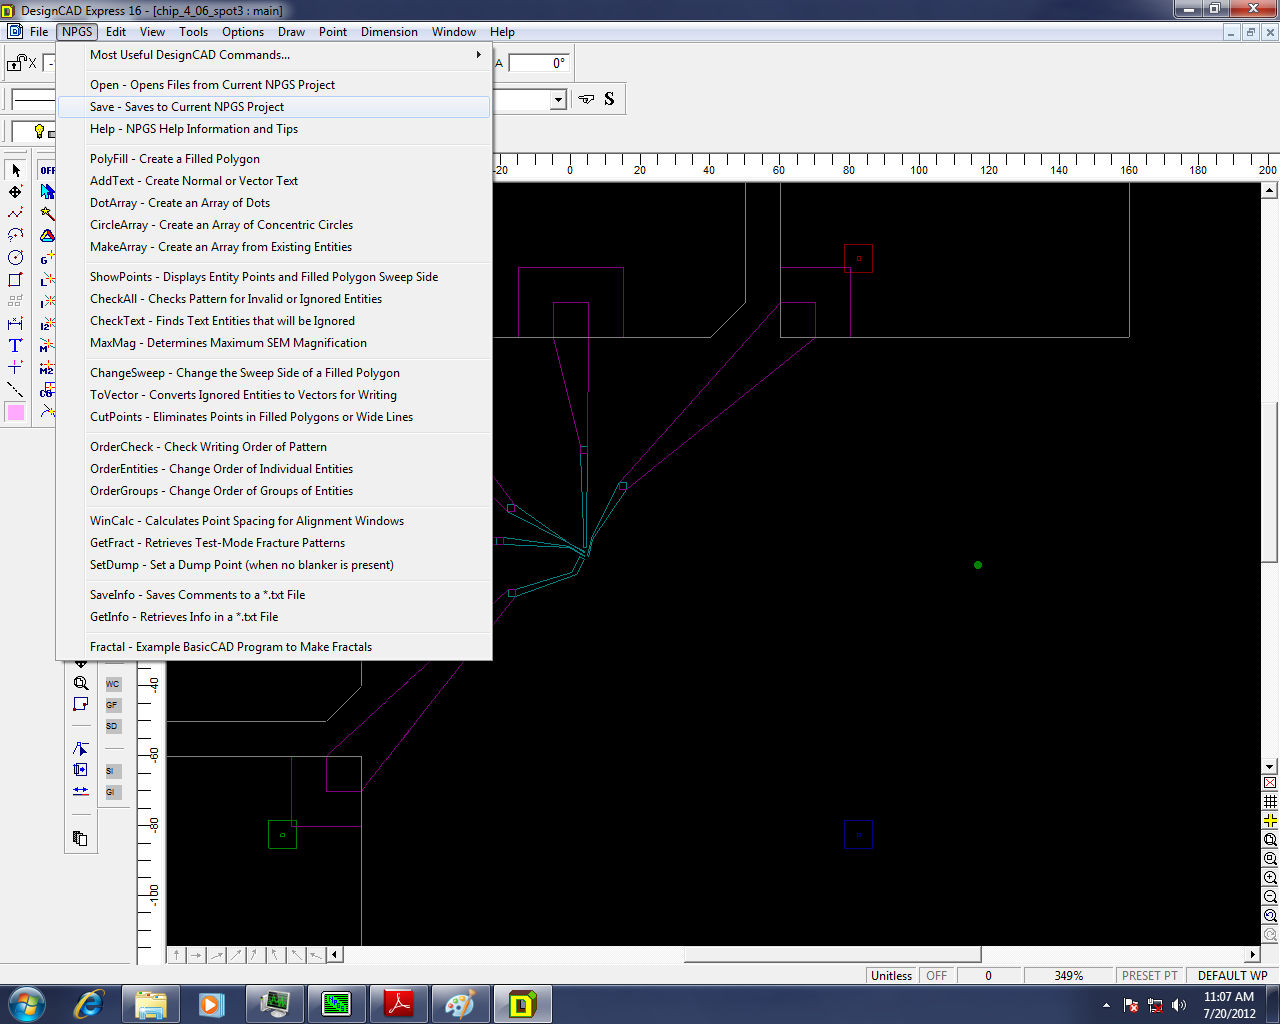This screenshot has height=1024, width=1280.
Task: Click the 349% zoom status field
Action: coord(1069,976)
